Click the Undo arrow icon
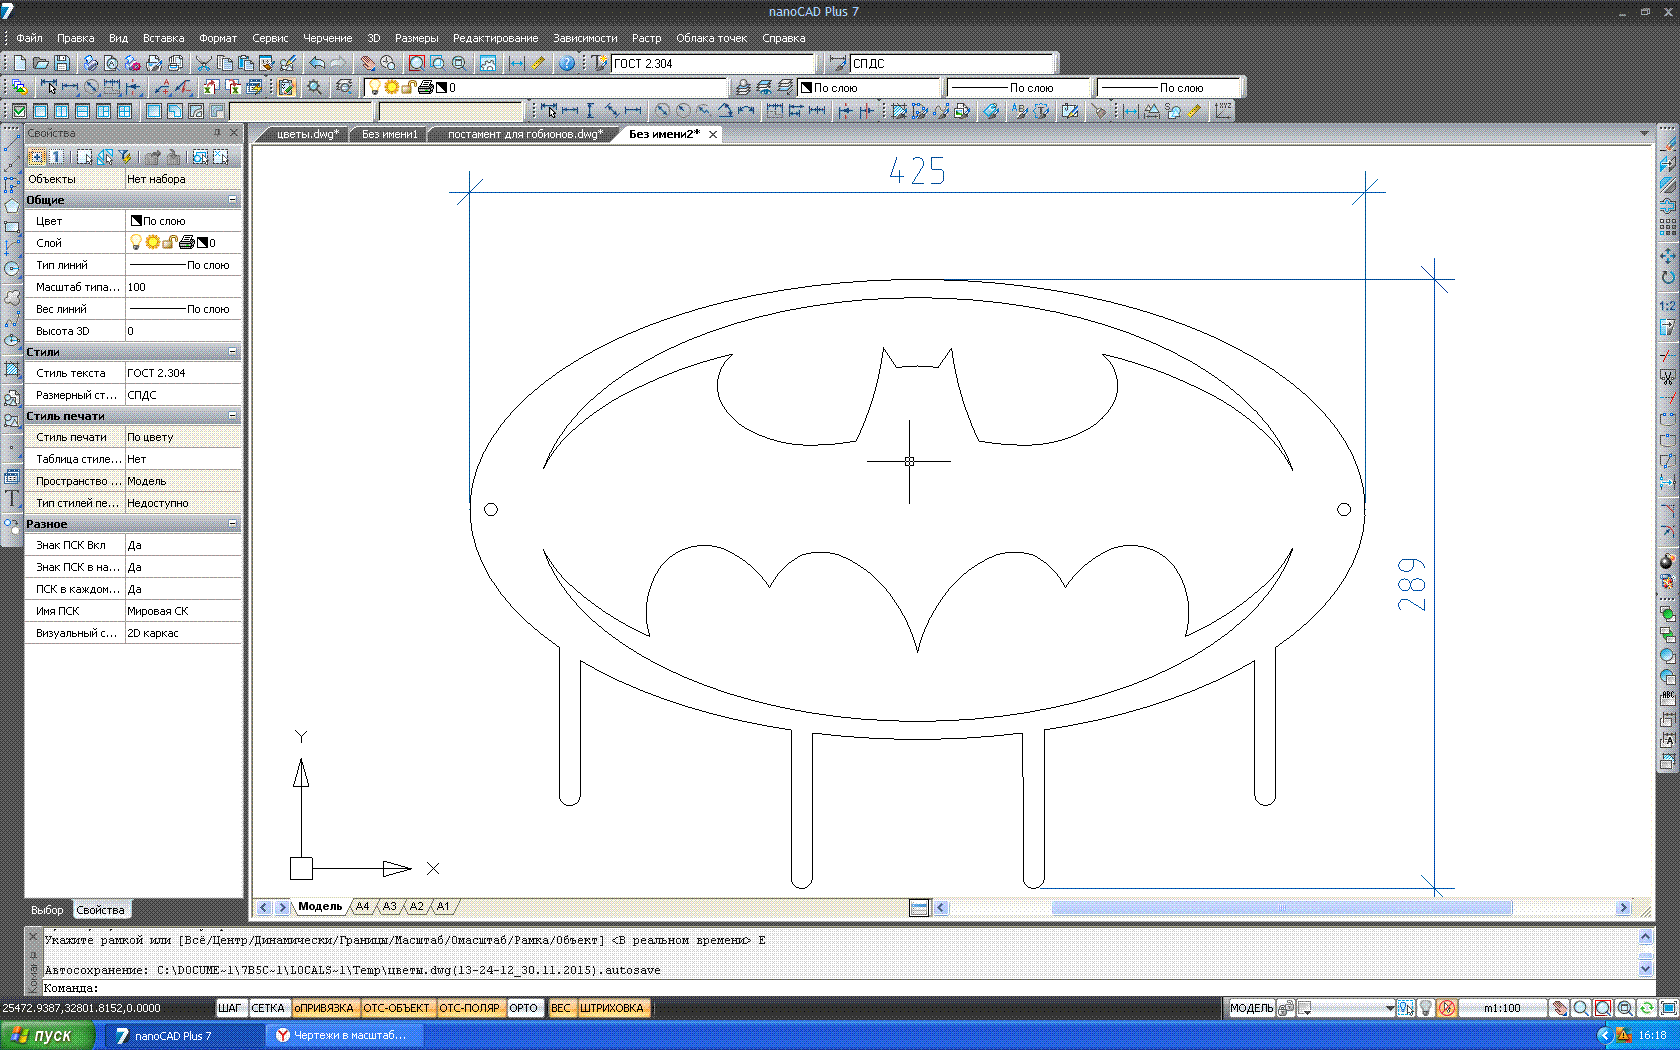Image resolution: width=1680 pixels, height=1050 pixels. (317, 63)
